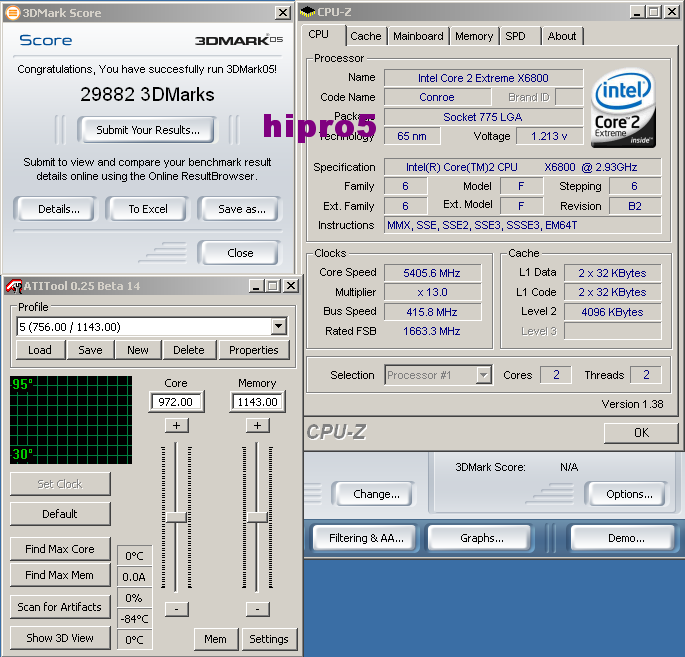Decrease Core clock with minus button
This screenshot has height=657, width=685.
tap(176, 609)
